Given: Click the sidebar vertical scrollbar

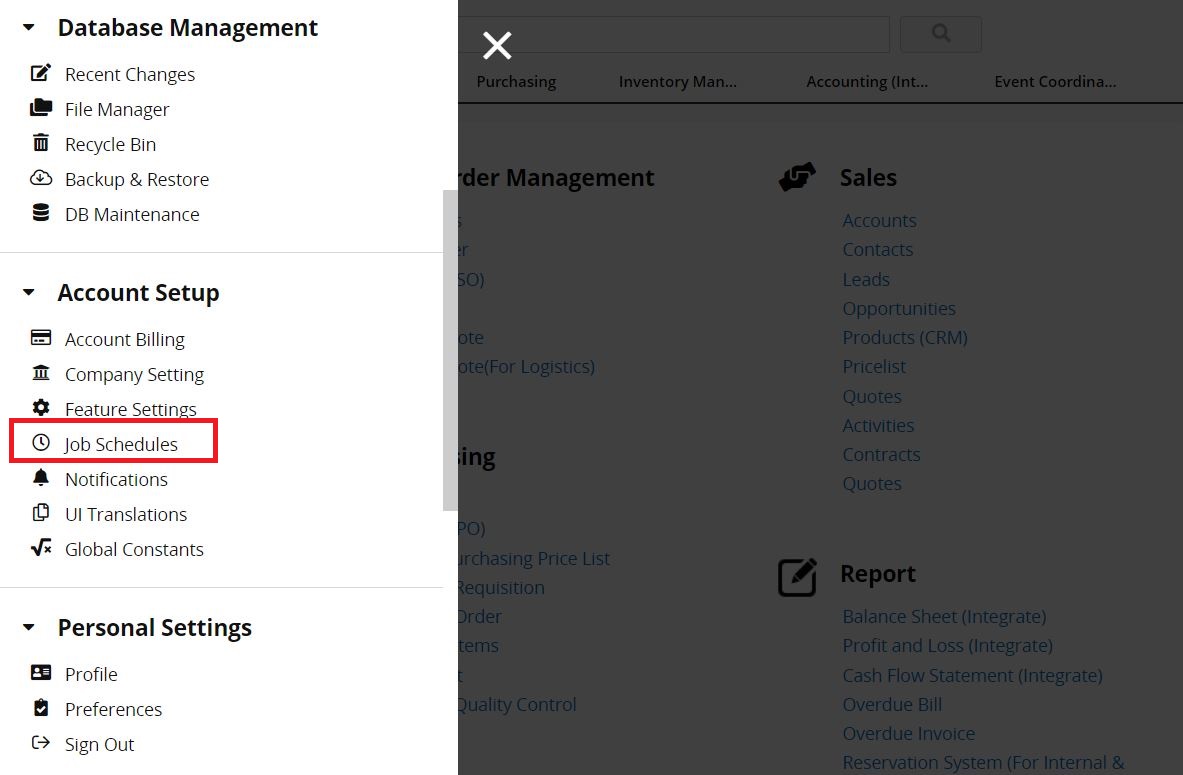Looking at the screenshot, I should [x=450, y=350].
